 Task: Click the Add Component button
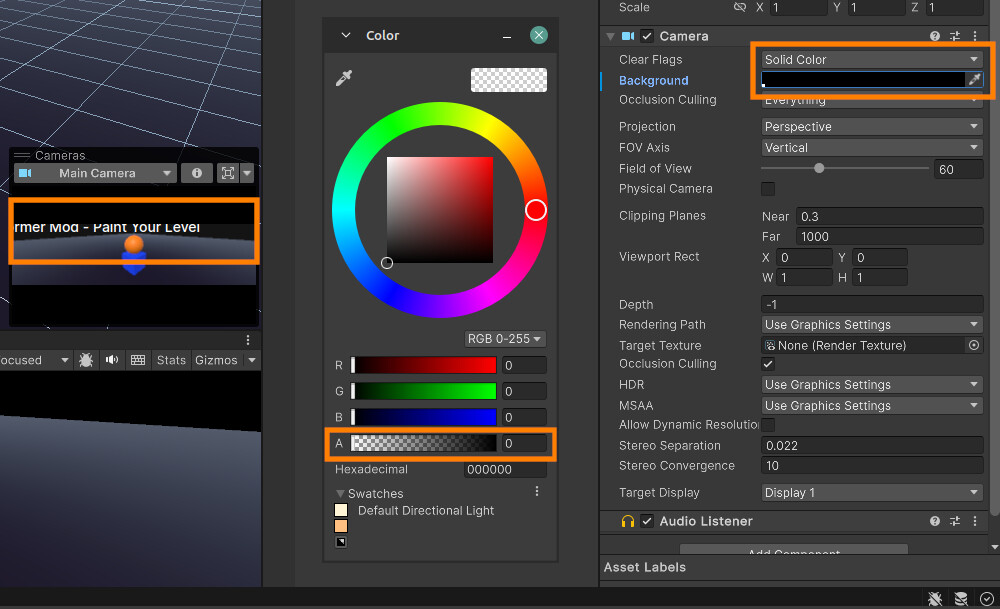(794, 549)
